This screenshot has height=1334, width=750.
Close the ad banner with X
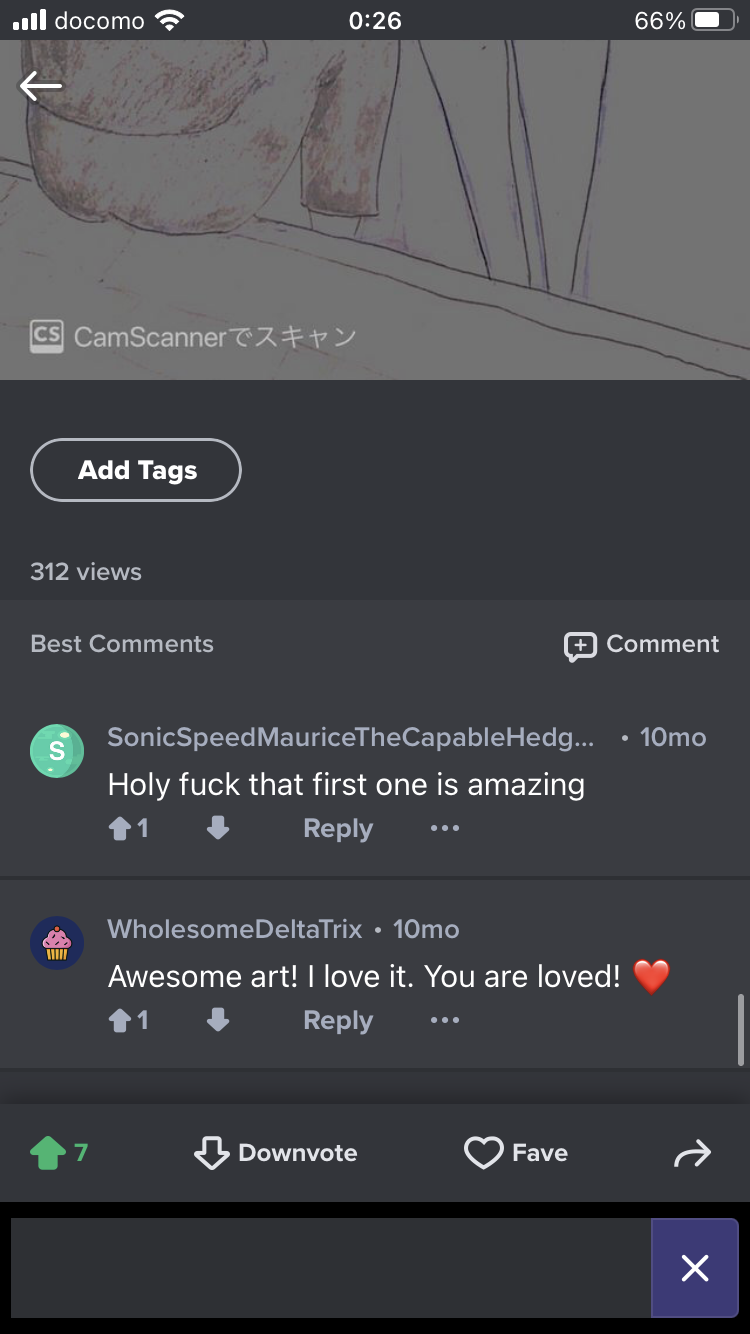[694, 1268]
